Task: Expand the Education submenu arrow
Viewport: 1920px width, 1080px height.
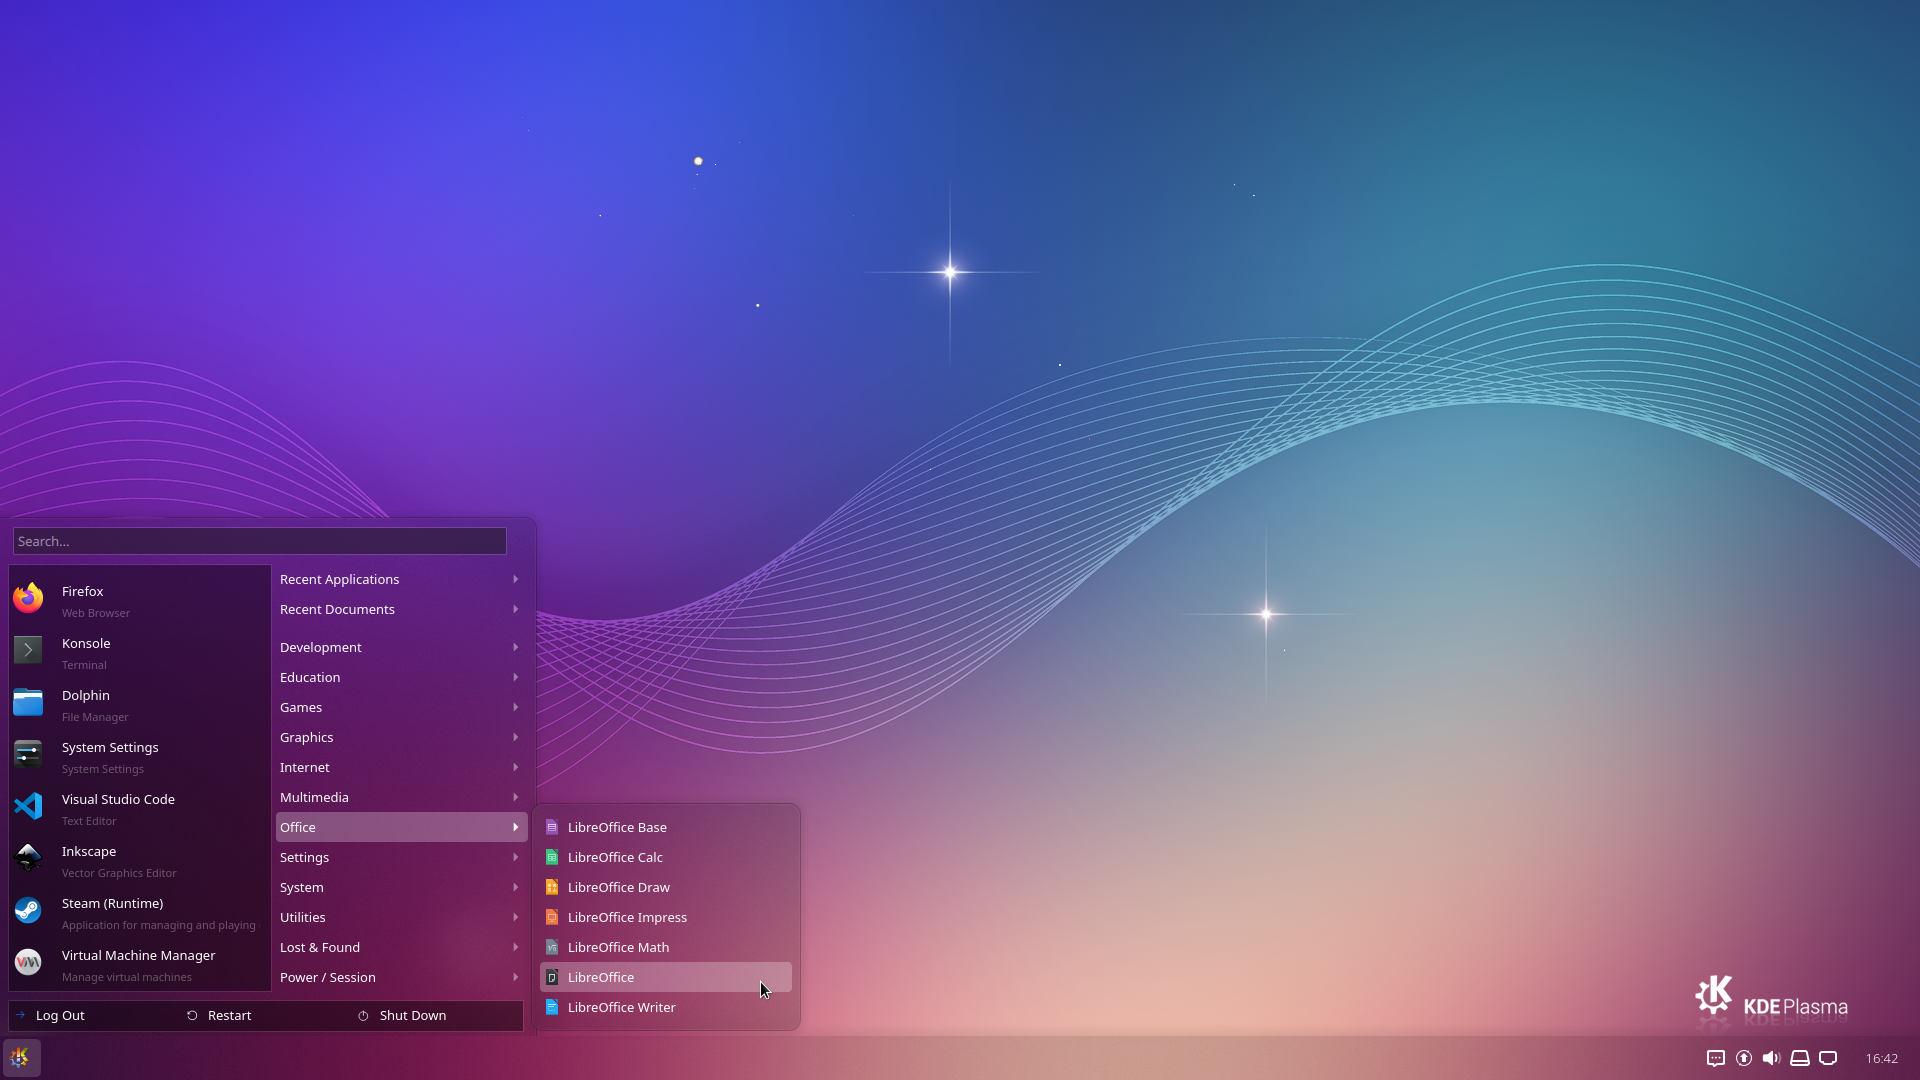Action: [516, 677]
